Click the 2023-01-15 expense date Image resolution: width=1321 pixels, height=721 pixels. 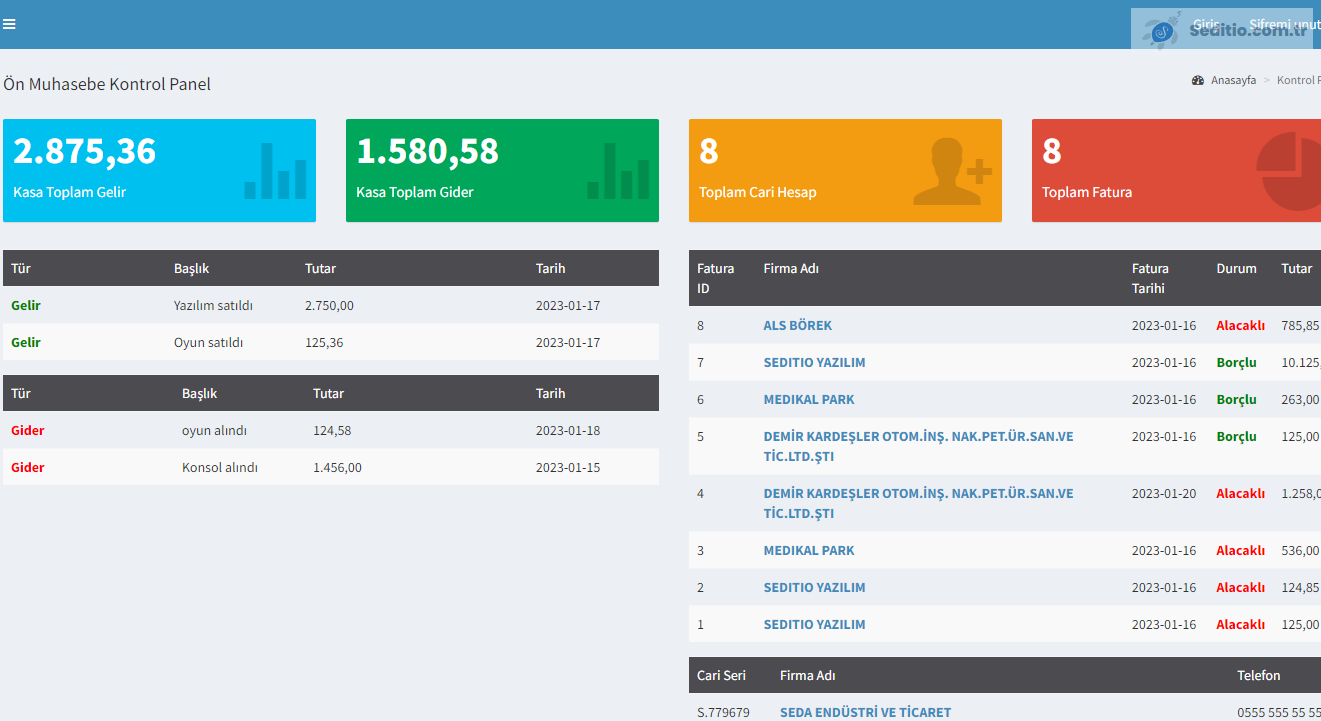point(568,467)
